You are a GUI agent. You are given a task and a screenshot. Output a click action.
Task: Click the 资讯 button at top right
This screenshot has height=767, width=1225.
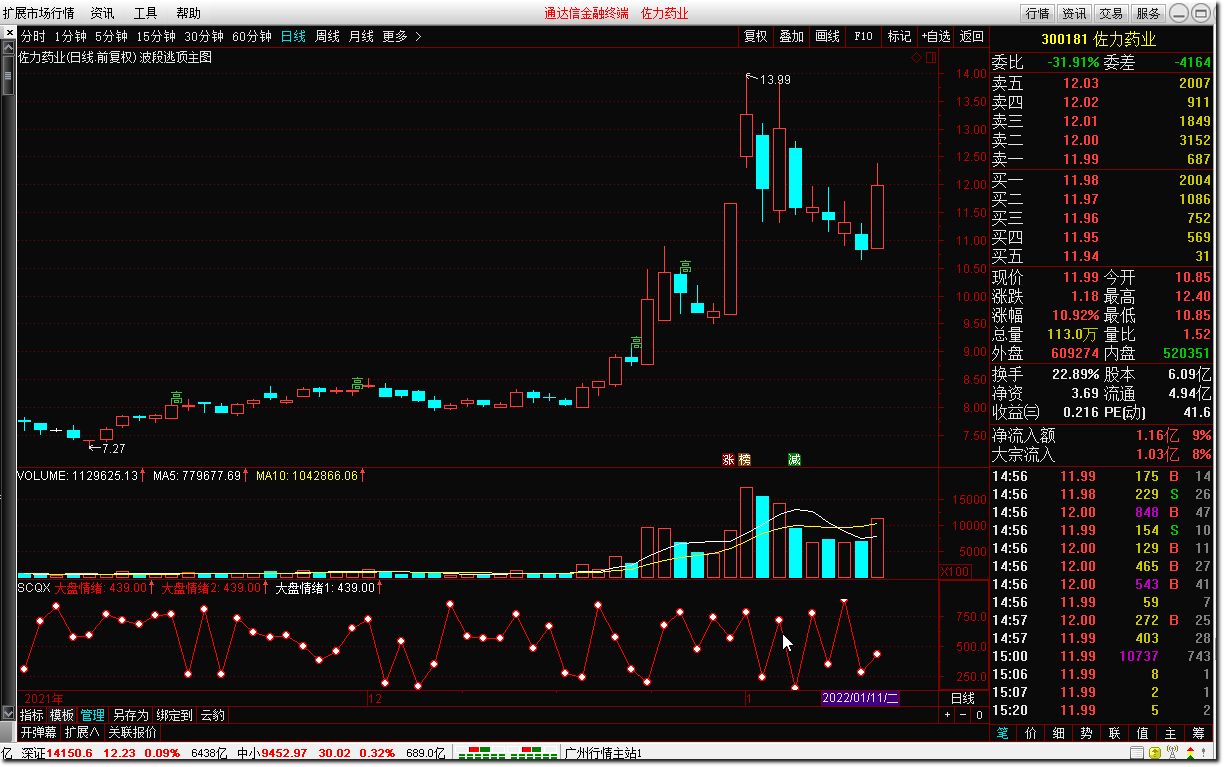1075,13
